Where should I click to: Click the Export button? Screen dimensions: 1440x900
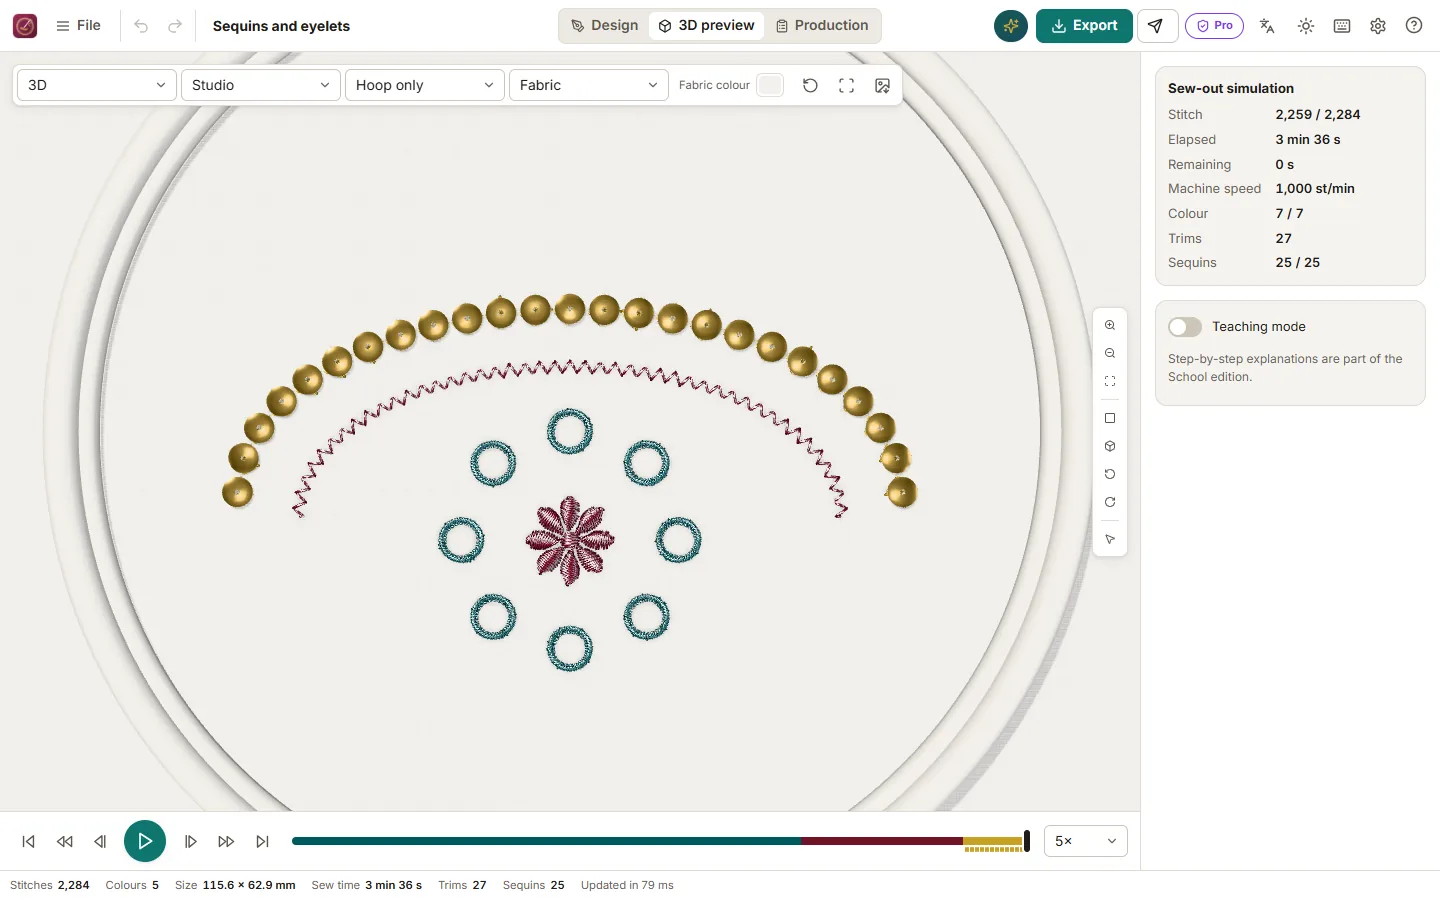[1084, 26]
